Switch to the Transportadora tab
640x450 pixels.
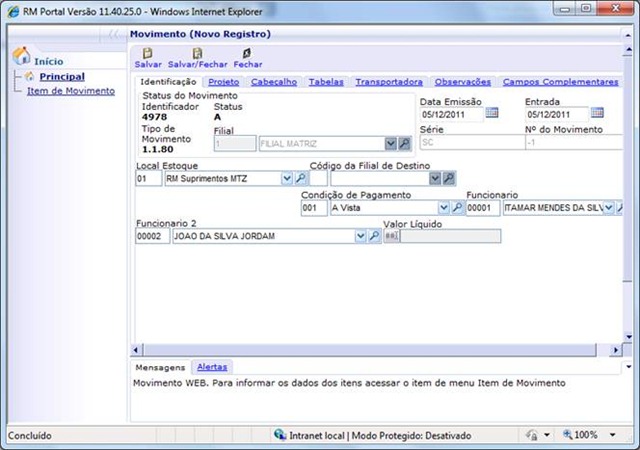(389, 82)
